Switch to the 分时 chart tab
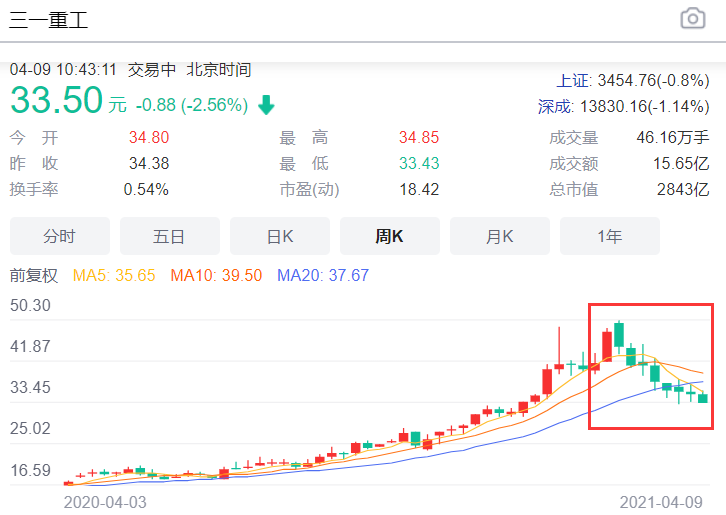Image resolution: width=726 pixels, height=515 pixels. click(x=60, y=236)
